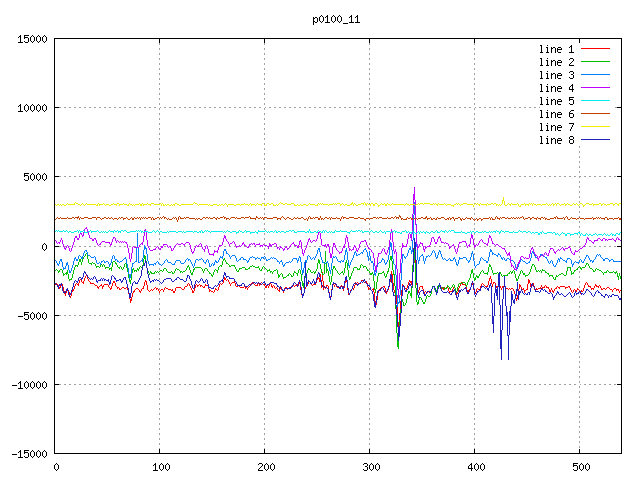Click the 15000 y-axis tick label

coord(32,39)
